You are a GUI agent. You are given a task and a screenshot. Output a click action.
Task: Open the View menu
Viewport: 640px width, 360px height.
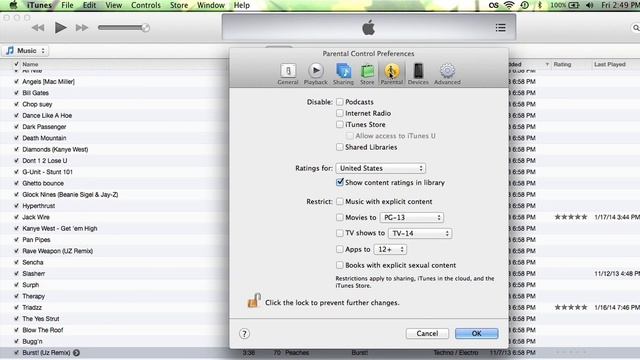point(113,5)
